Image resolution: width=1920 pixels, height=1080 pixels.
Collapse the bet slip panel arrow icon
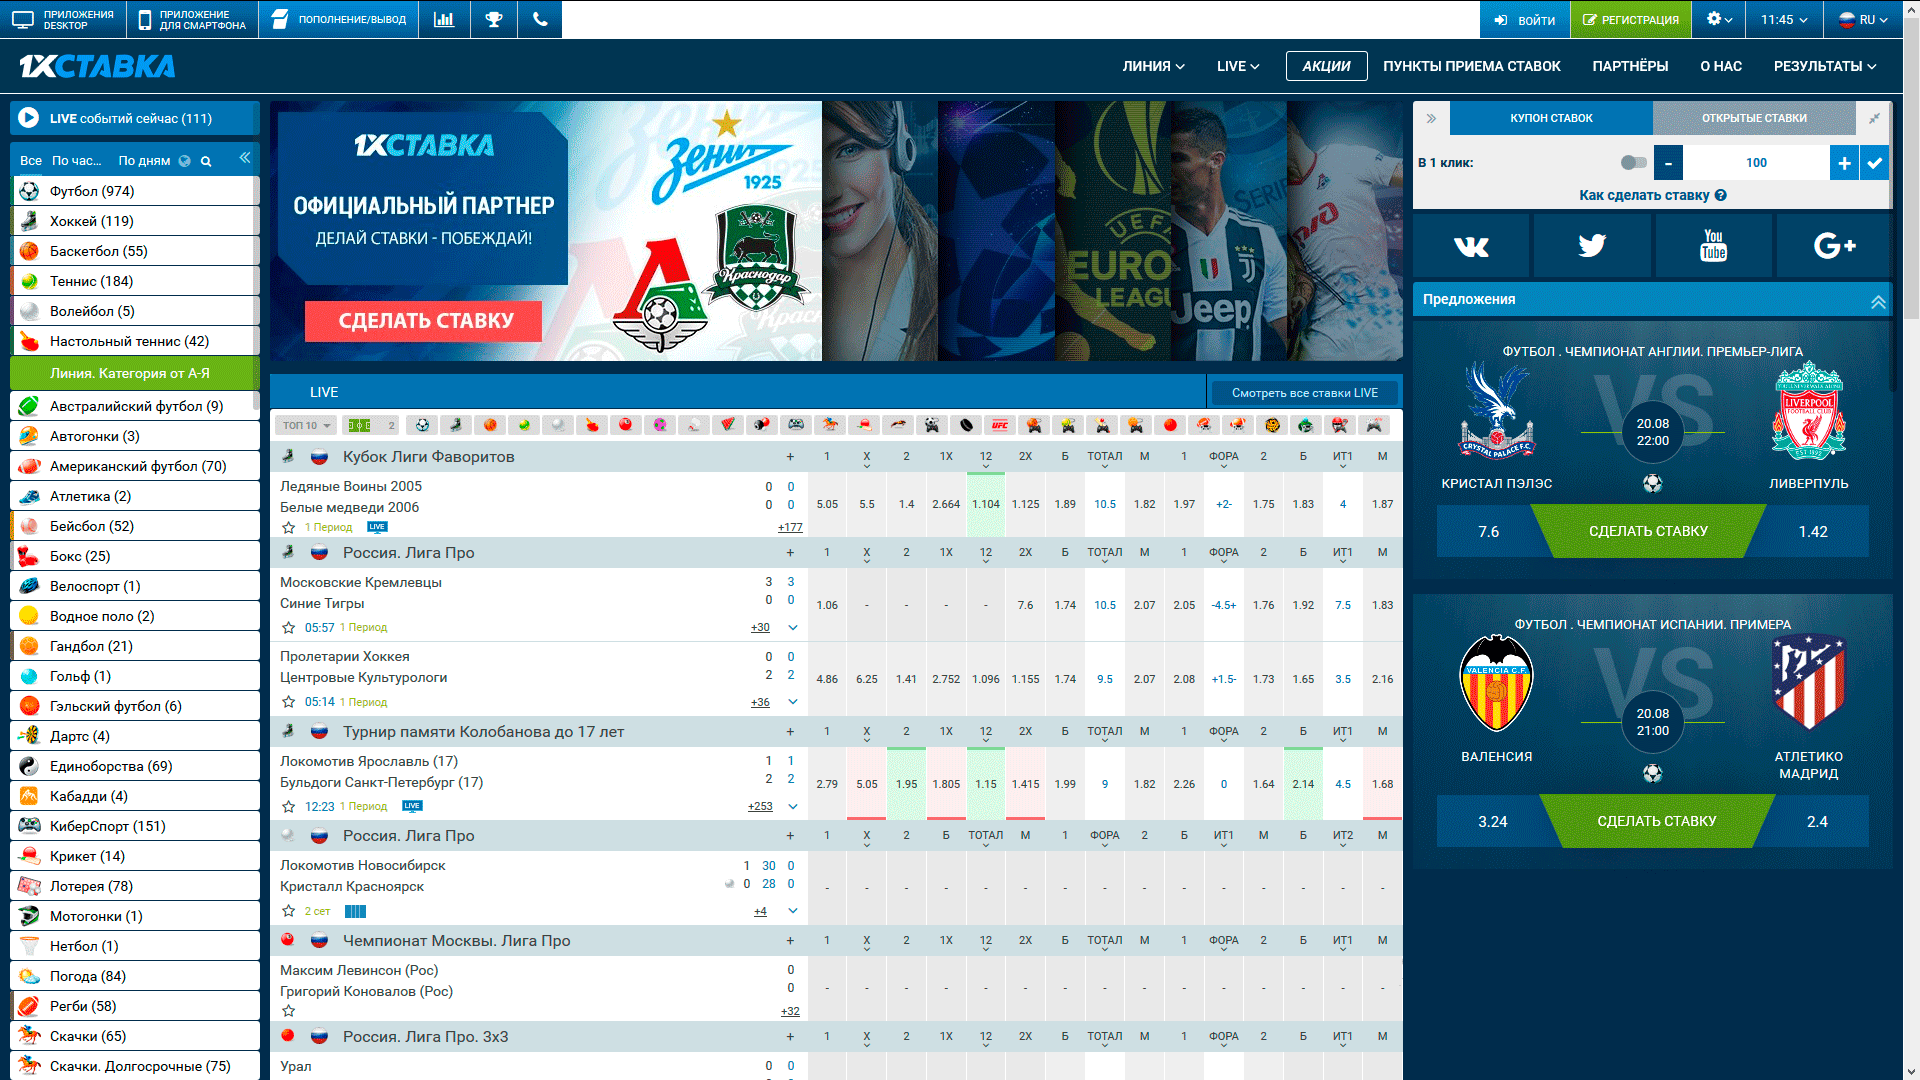point(1431,118)
